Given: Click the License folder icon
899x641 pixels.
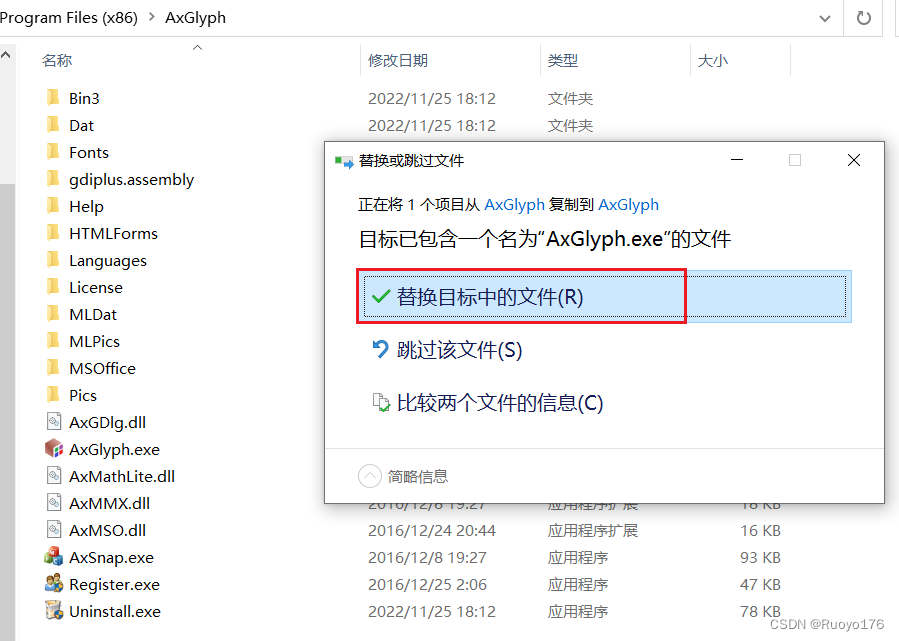Looking at the screenshot, I should (x=53, y=287).
